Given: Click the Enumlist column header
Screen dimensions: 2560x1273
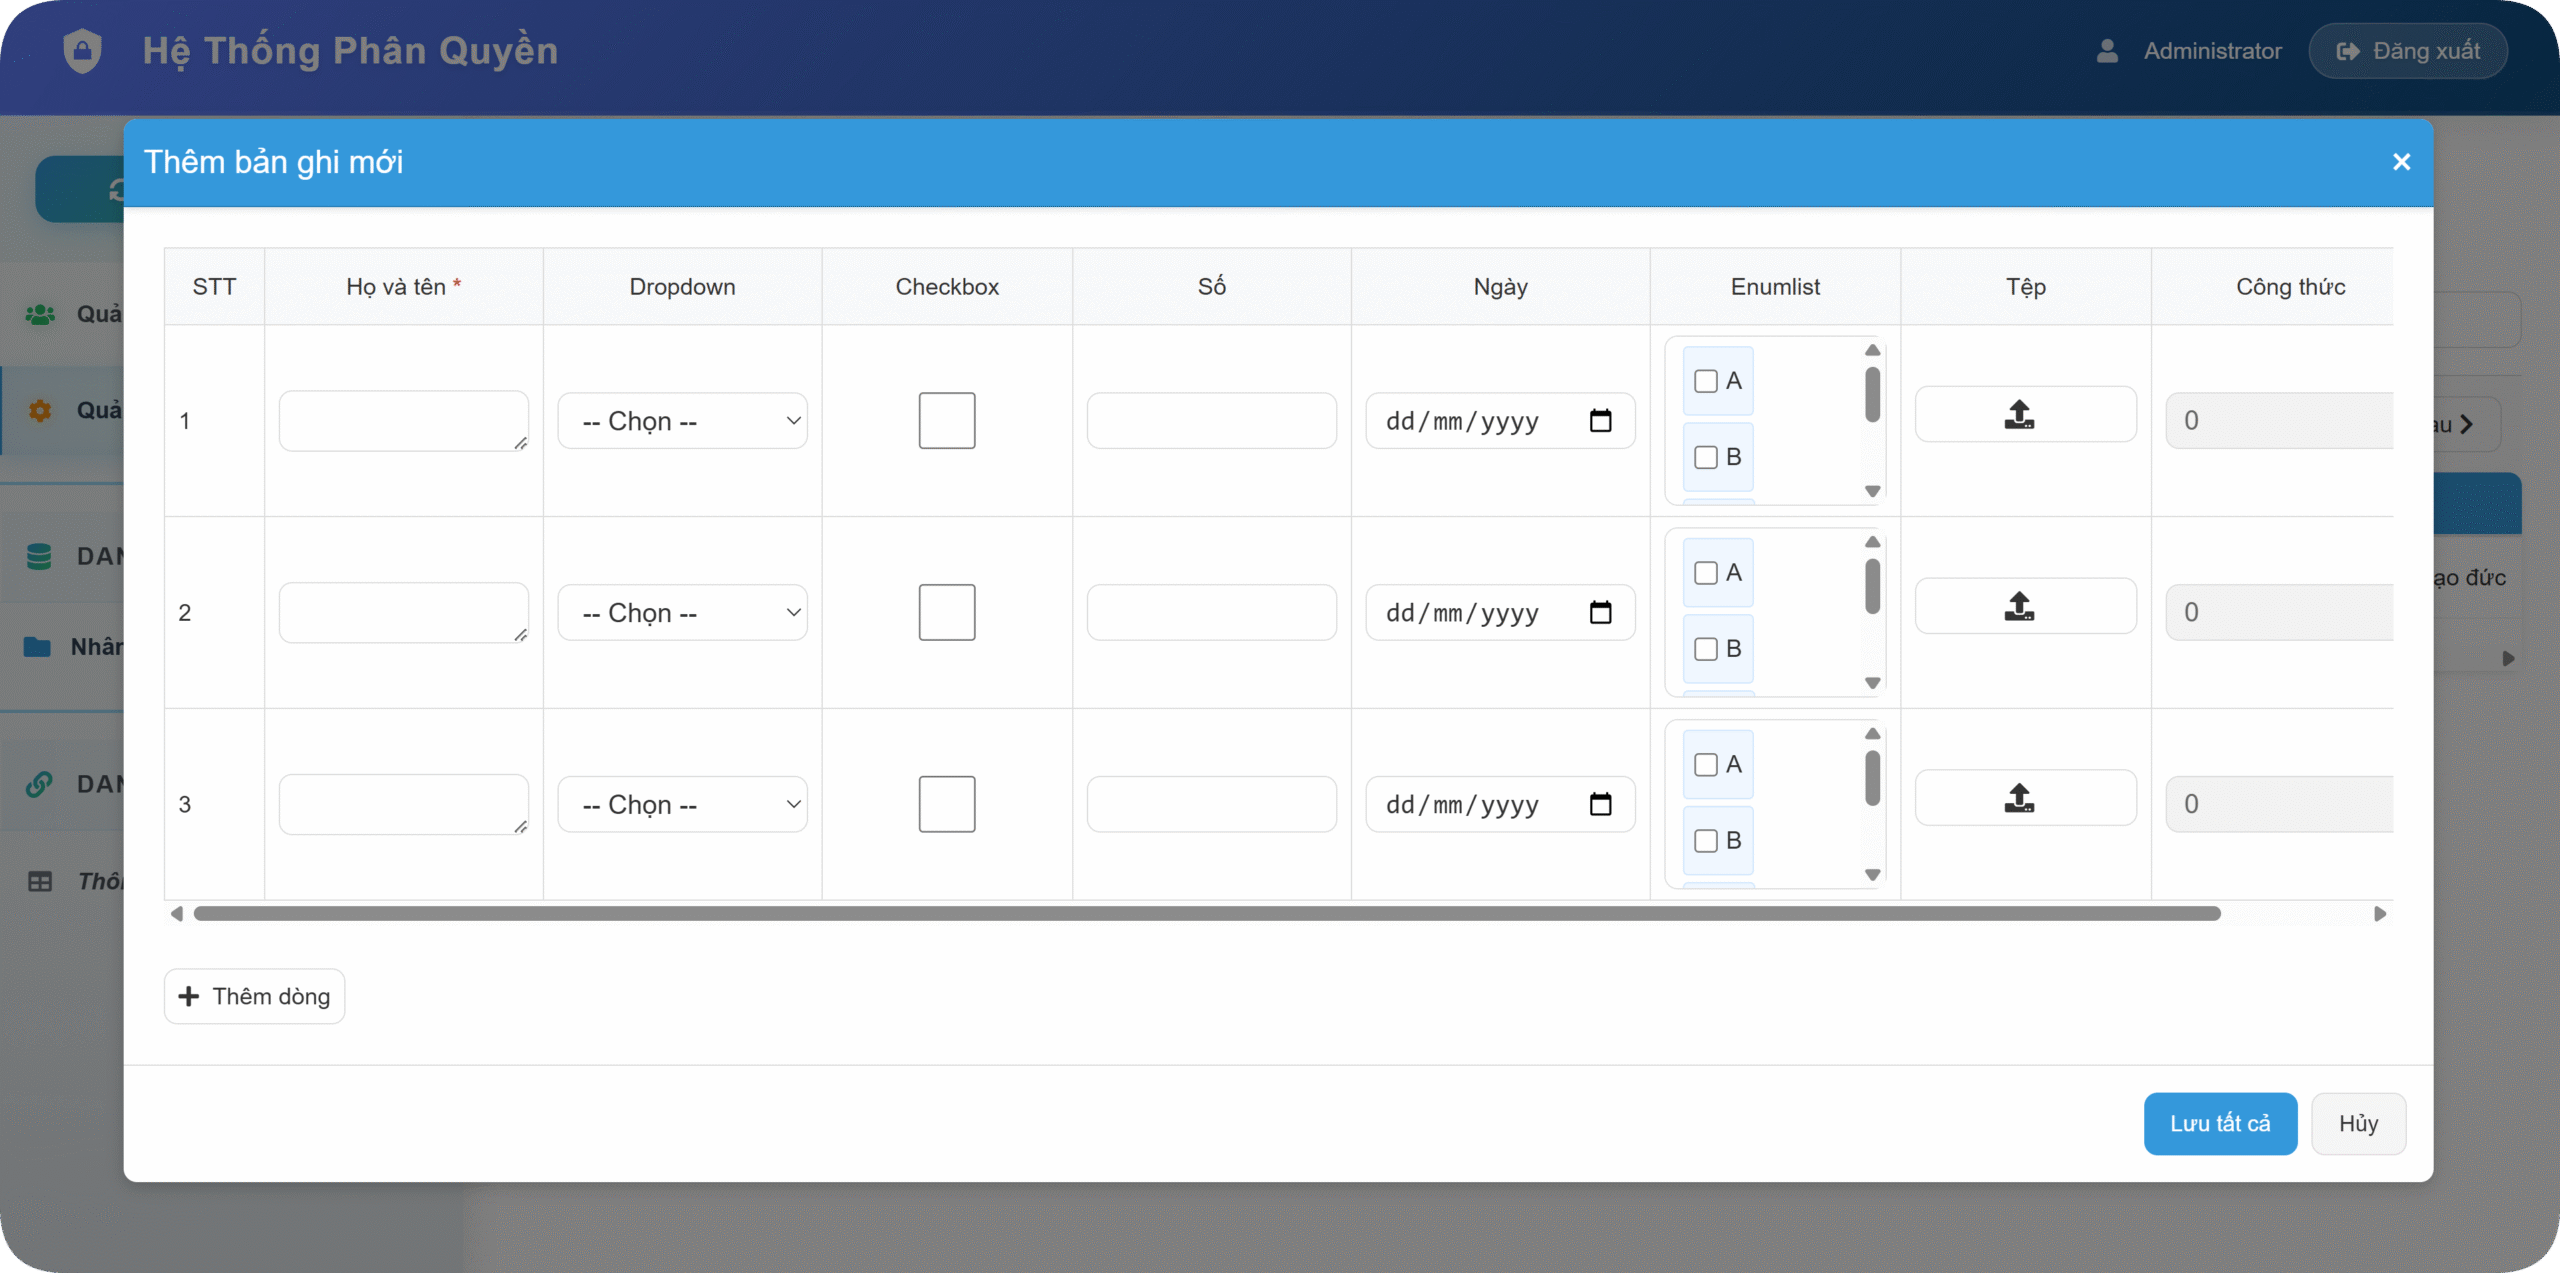Looking at the screenshot, I should click(1774, 287).
